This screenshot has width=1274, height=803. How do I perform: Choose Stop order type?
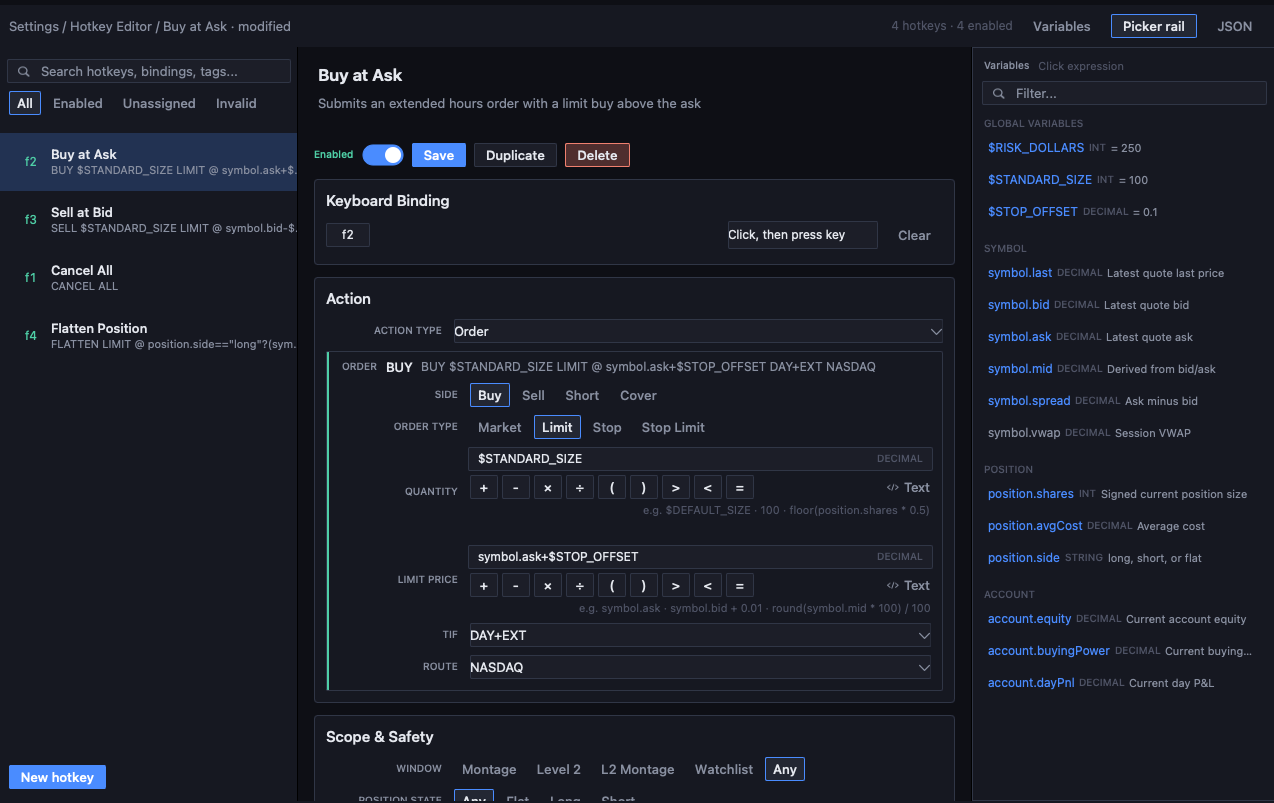tap(607, 427)
